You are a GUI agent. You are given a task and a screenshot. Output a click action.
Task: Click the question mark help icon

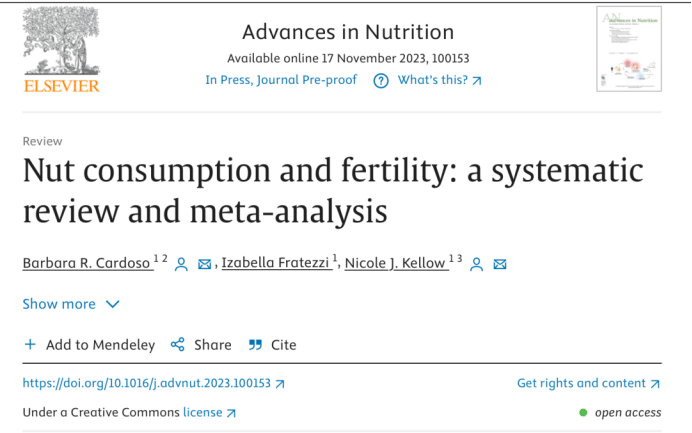380,81
